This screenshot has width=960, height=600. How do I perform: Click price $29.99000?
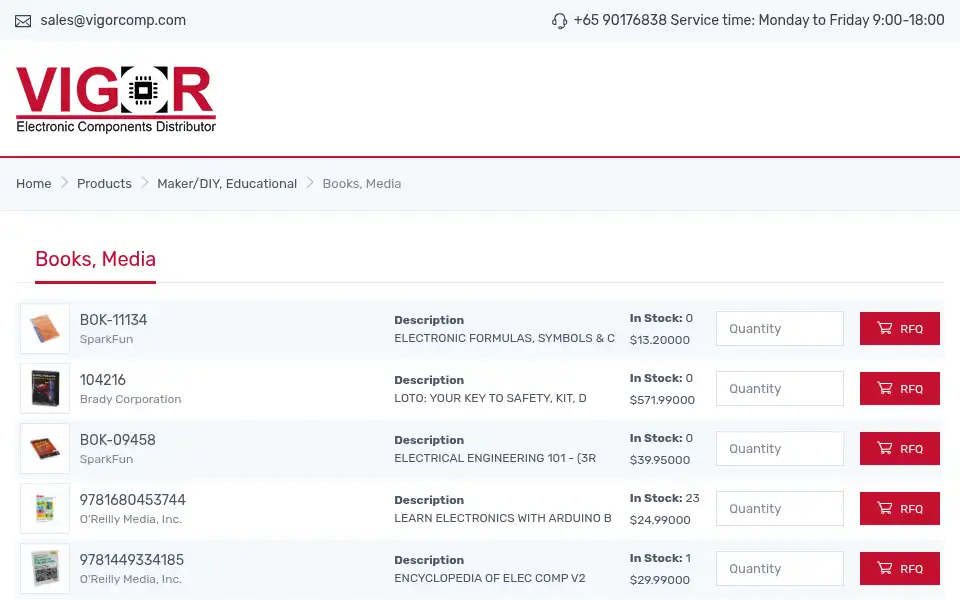click(x=659, y=580)
